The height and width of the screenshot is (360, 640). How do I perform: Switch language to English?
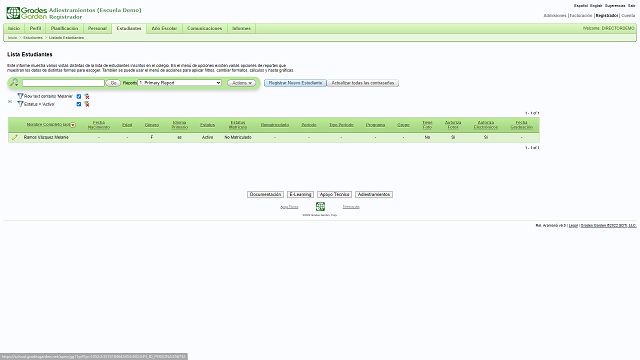(x=596, y=6)
